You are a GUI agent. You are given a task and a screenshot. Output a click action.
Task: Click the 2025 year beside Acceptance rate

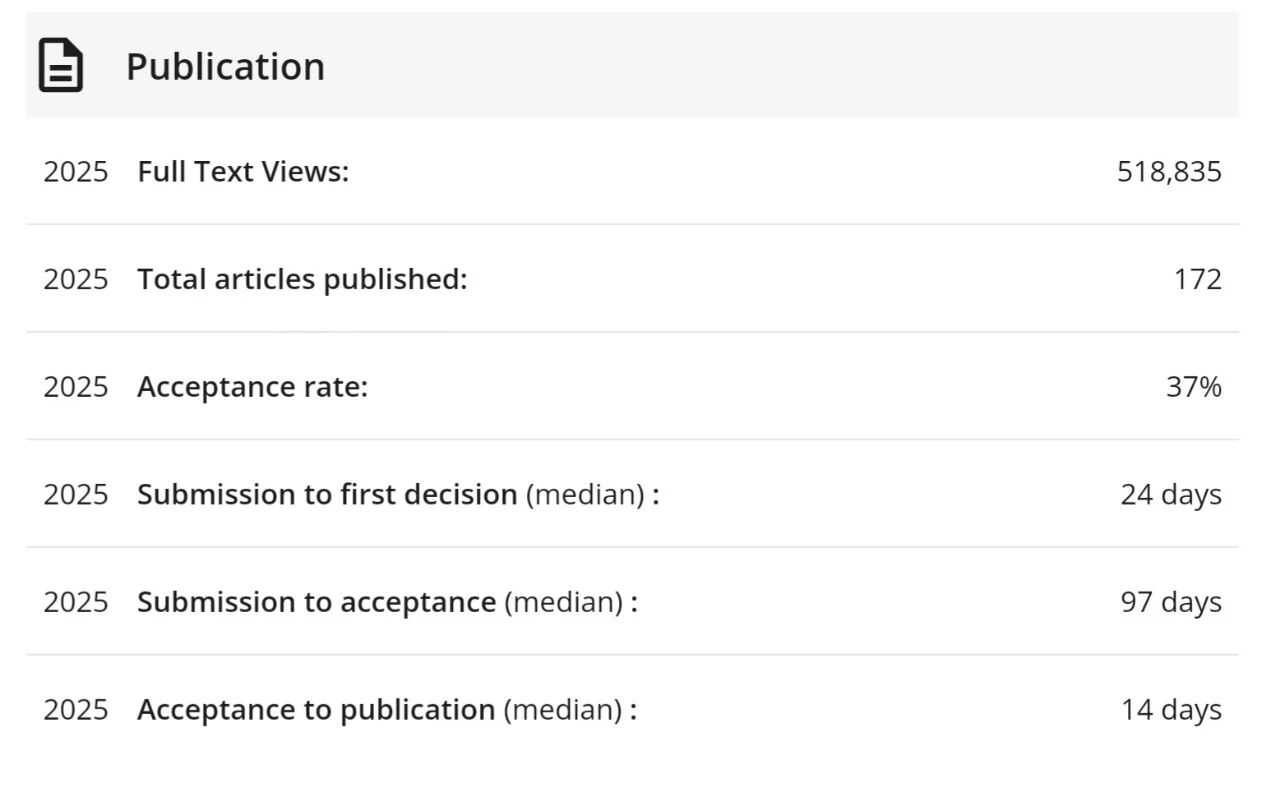(x=75, y=387)
